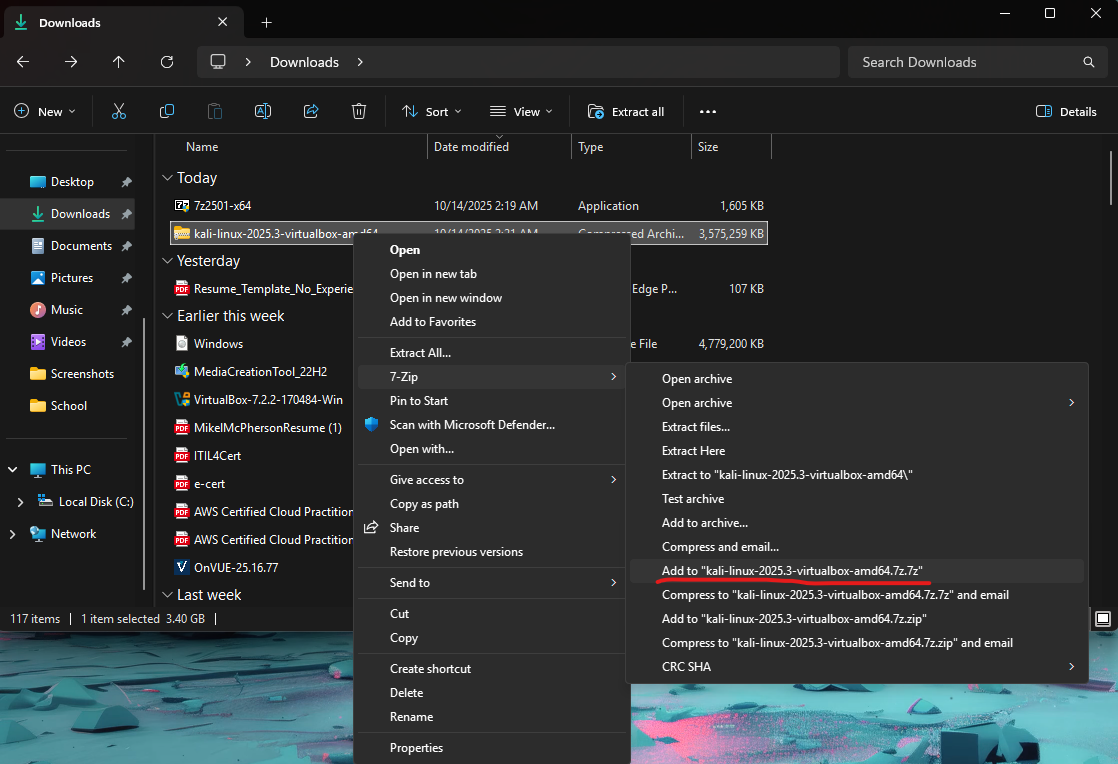The image size is (1118, 764).
Task: Expand Send to submenu
Action: (491, 583)
